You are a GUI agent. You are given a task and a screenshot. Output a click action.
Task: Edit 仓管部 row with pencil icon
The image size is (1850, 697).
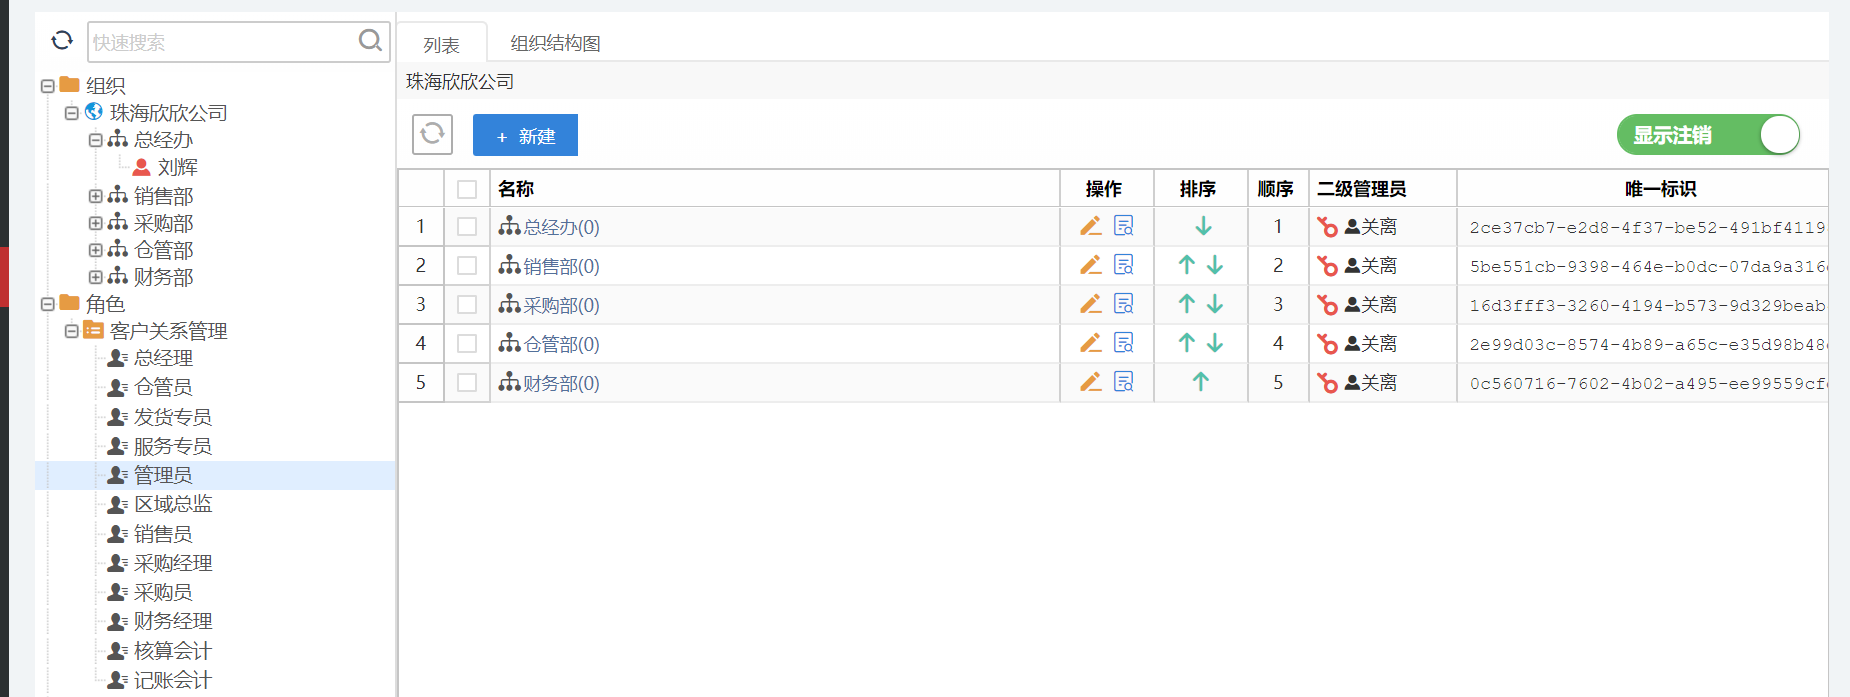click(x=1091, y=343)
